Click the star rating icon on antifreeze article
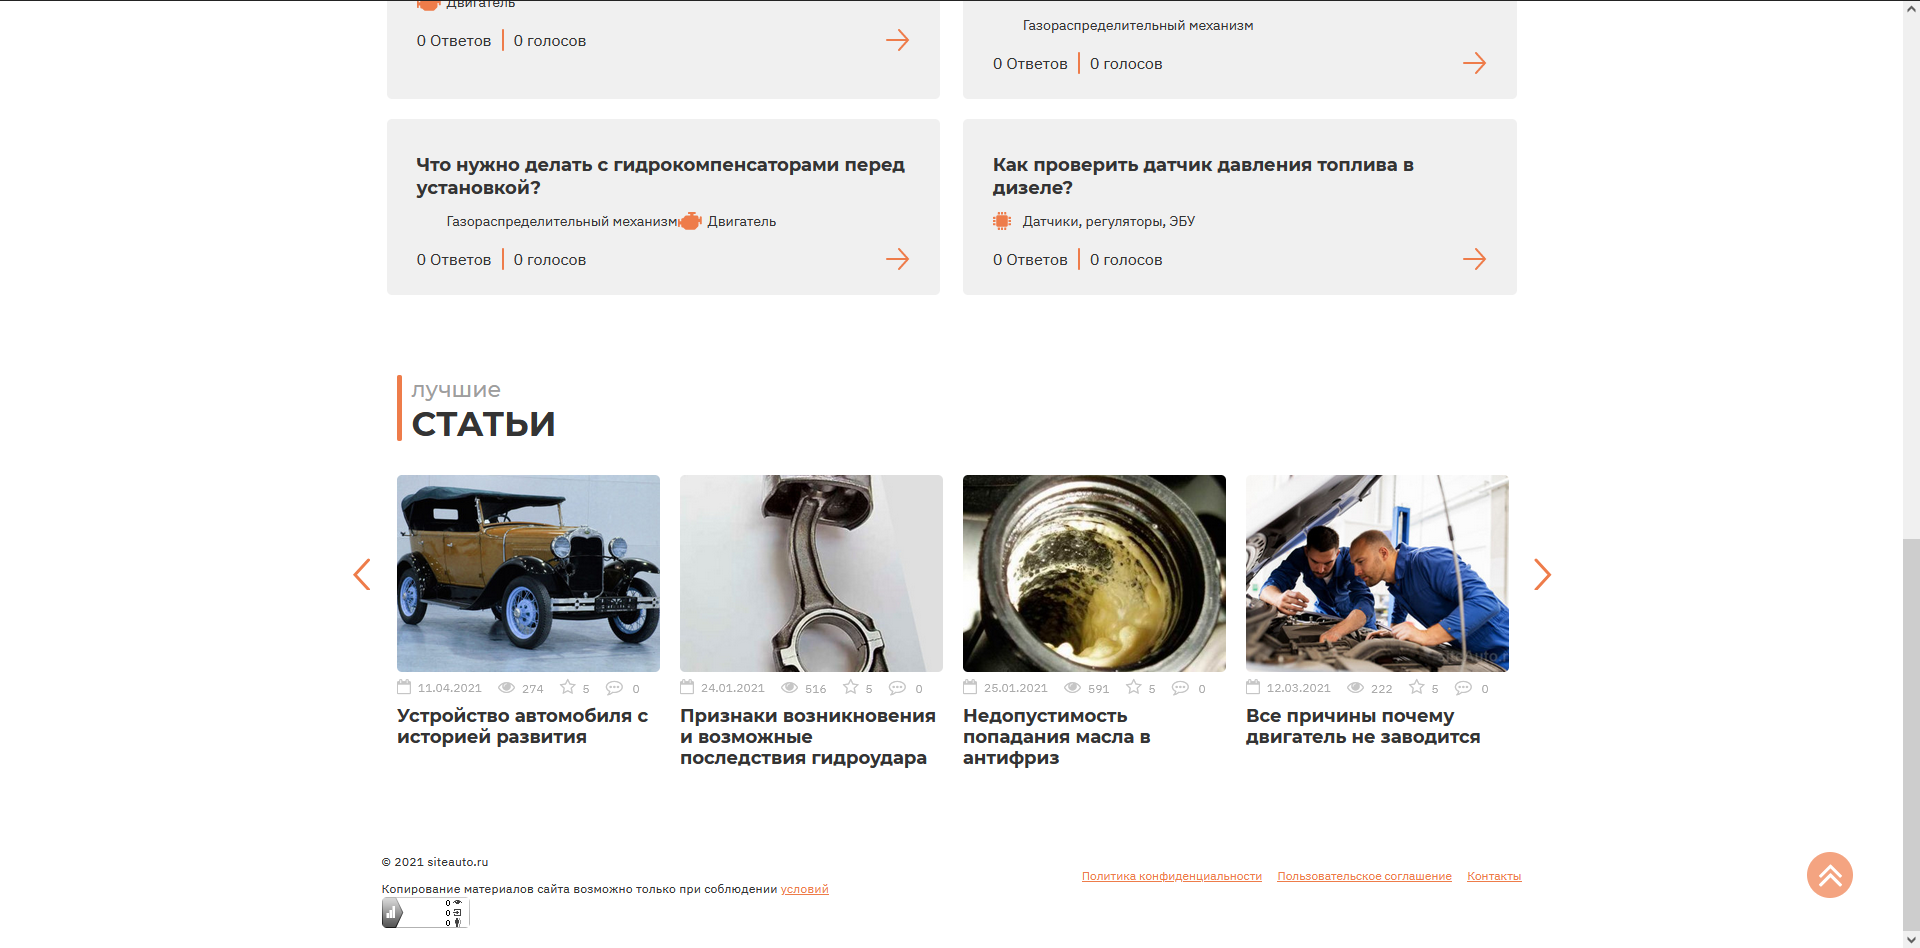This screenshot has width=1920, height=948. pos(1133,687)
